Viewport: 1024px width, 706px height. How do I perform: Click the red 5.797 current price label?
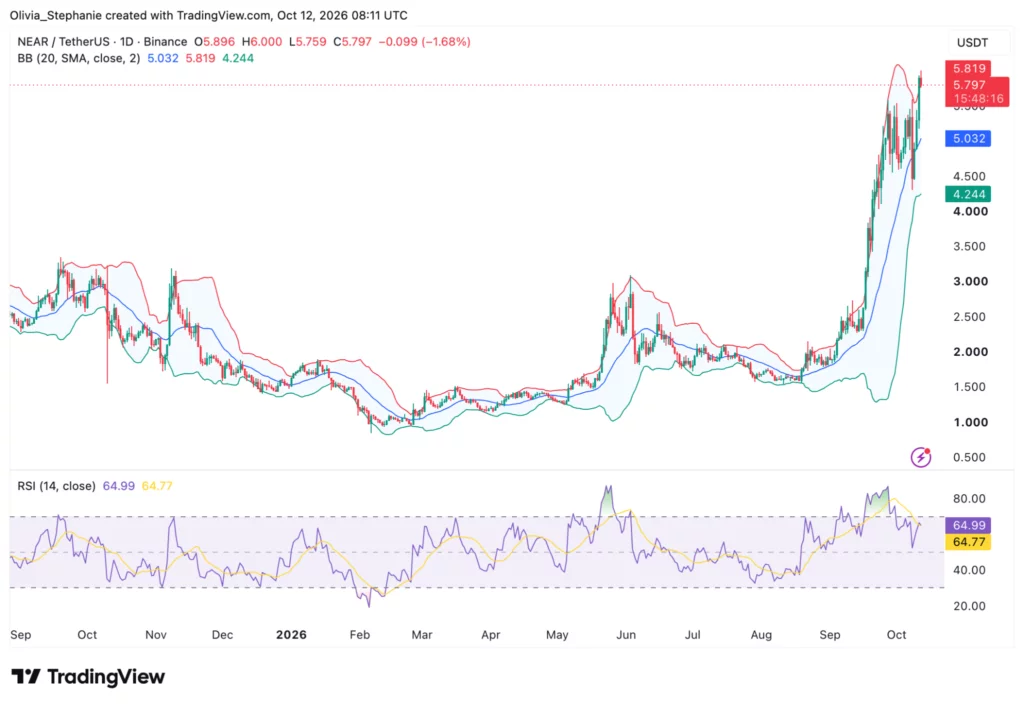click(968, 85)
